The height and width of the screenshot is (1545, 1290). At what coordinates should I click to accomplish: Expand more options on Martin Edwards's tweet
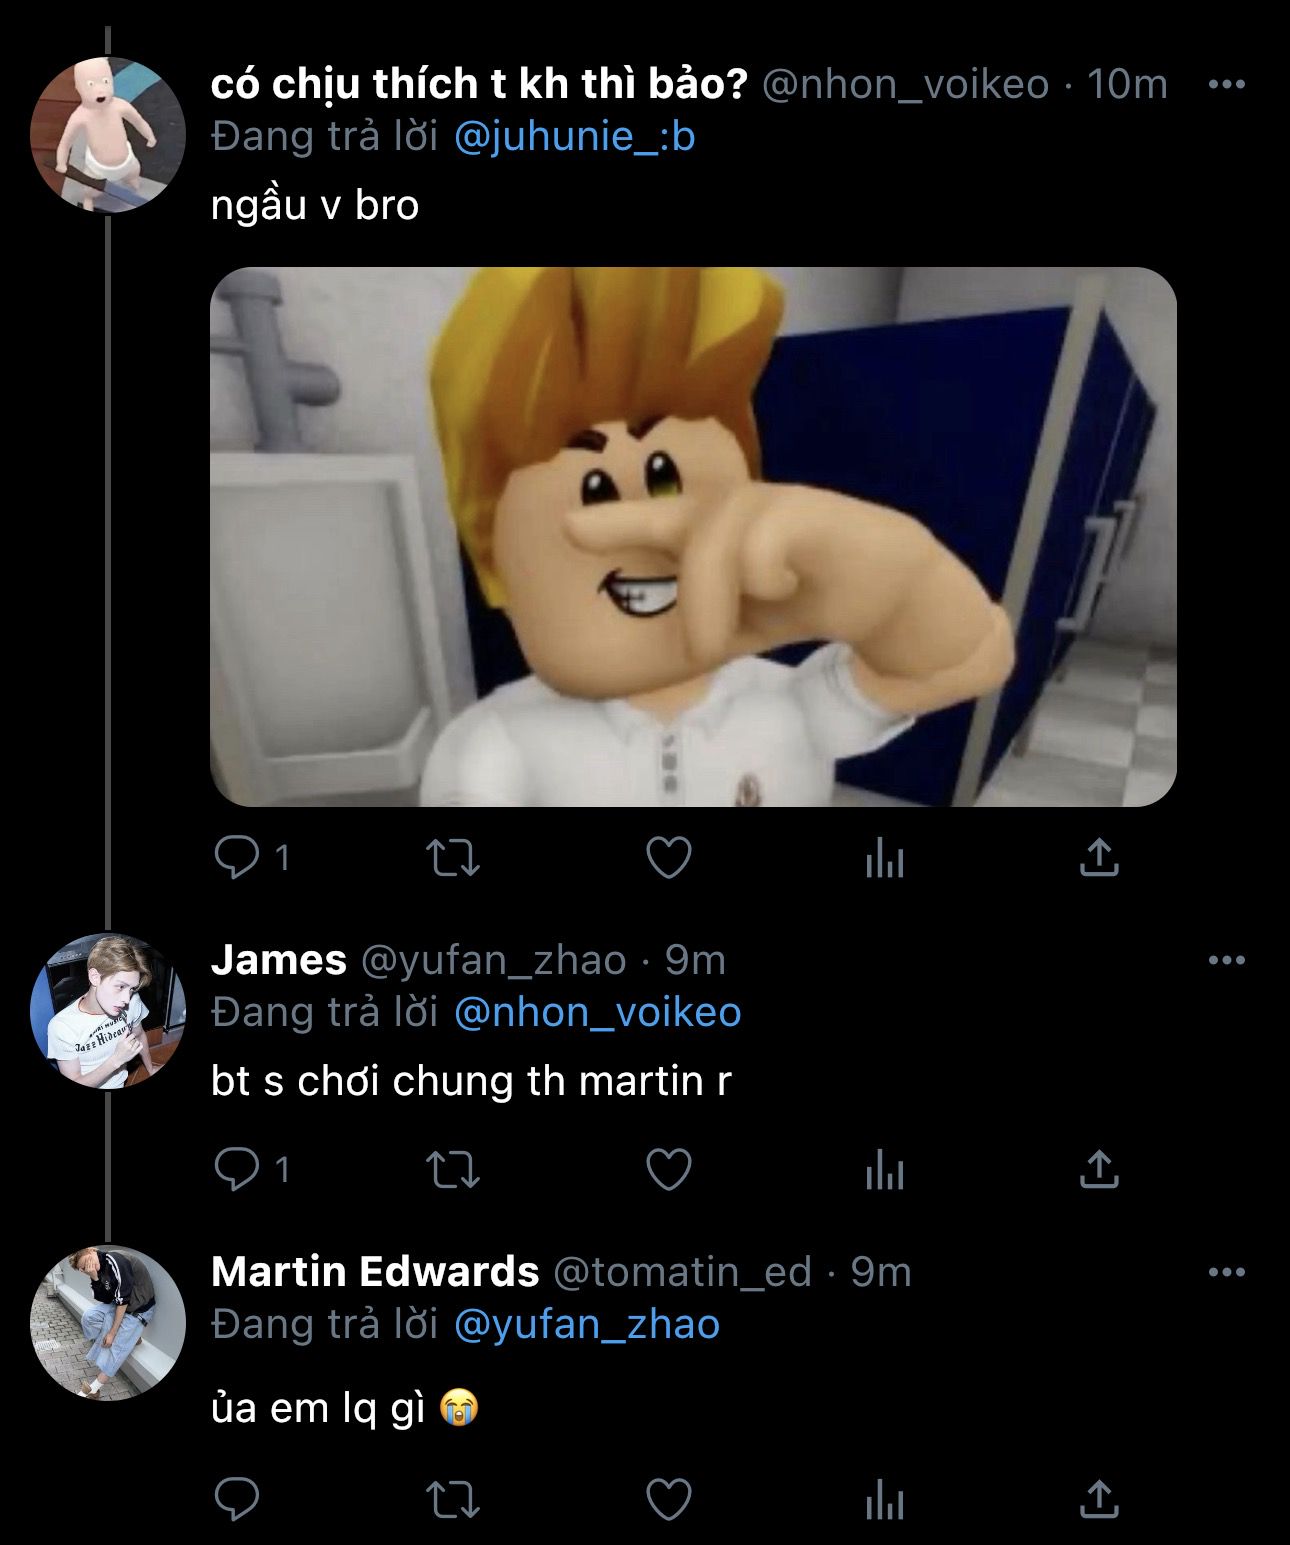[1226, 1272]
